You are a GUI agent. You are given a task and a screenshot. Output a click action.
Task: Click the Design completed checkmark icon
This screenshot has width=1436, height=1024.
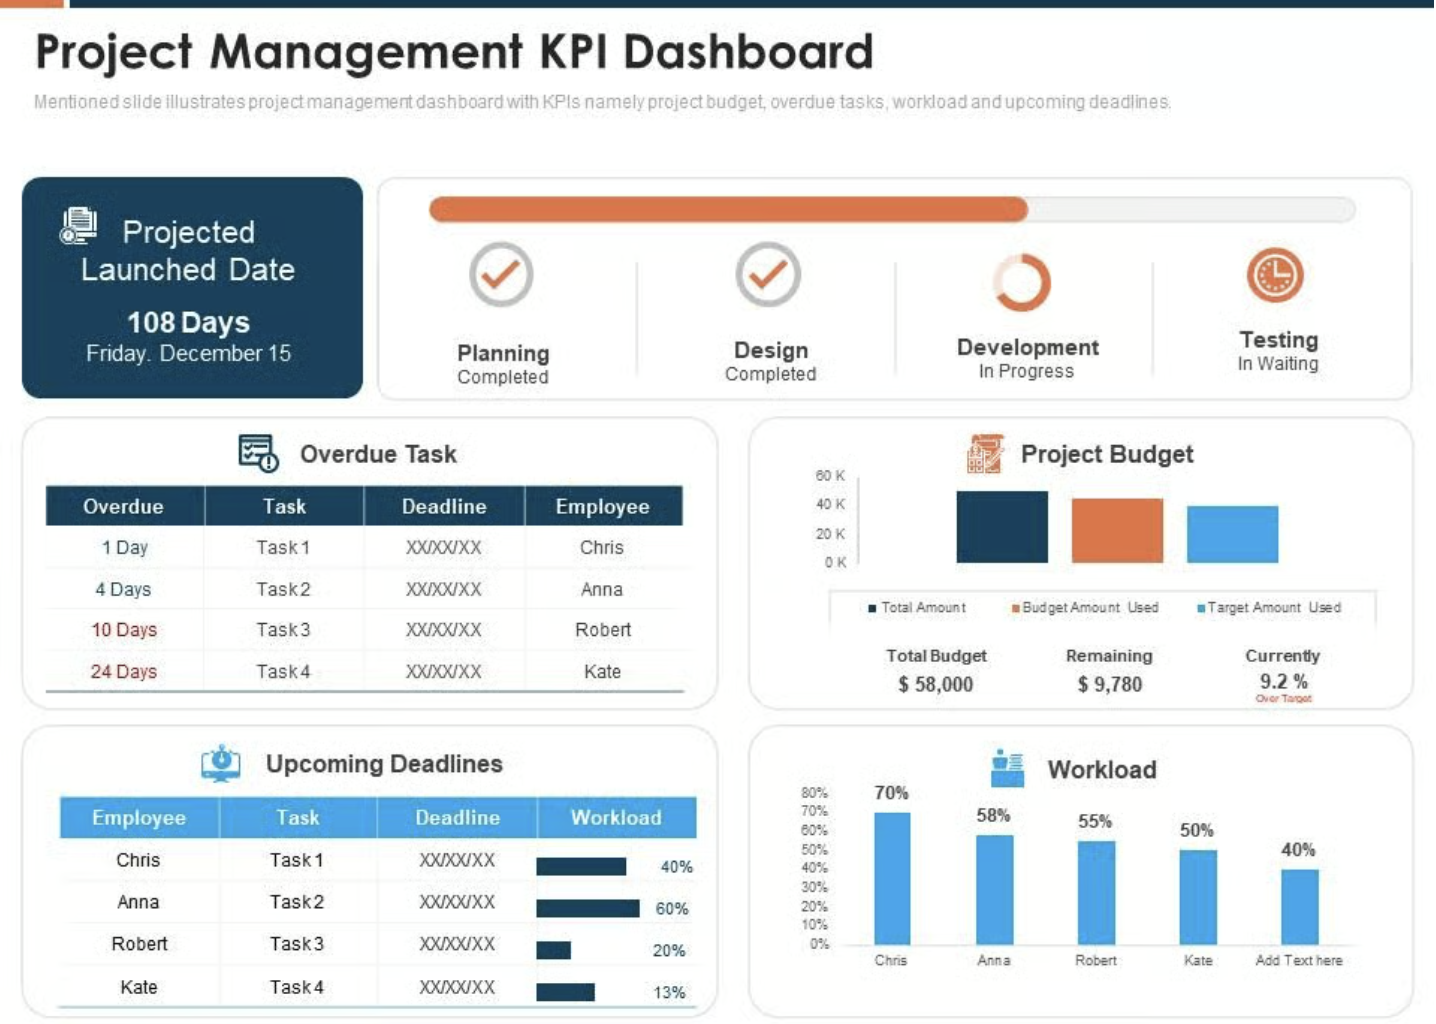coord(768,274)
